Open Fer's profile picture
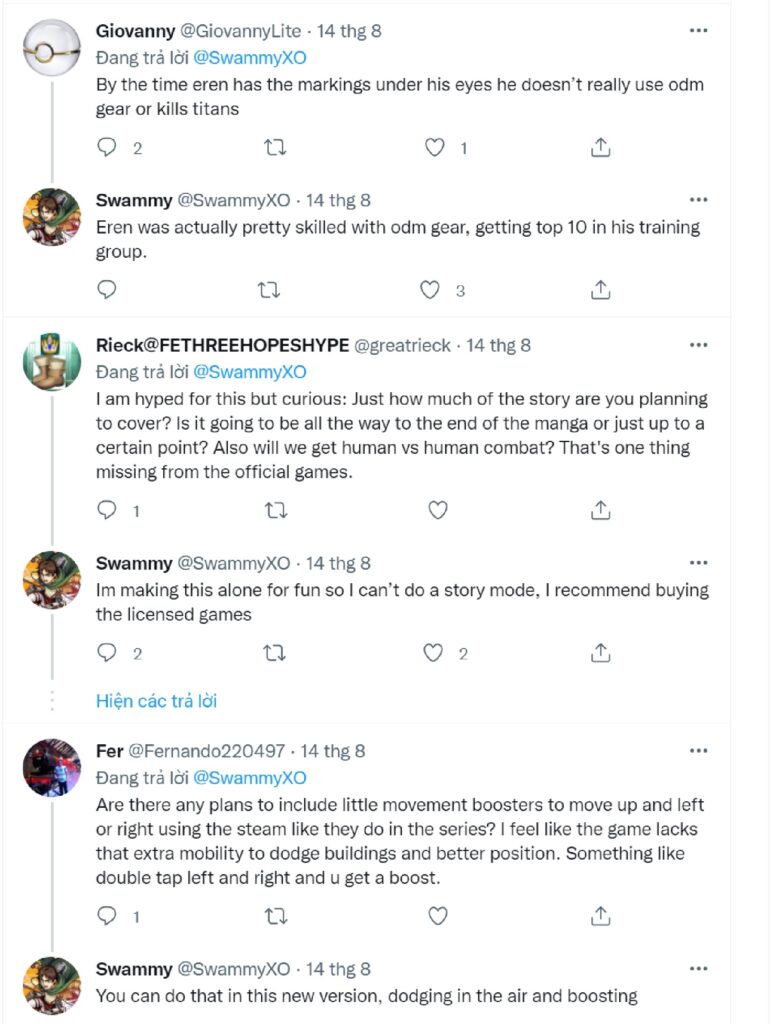 click(52, 768)
